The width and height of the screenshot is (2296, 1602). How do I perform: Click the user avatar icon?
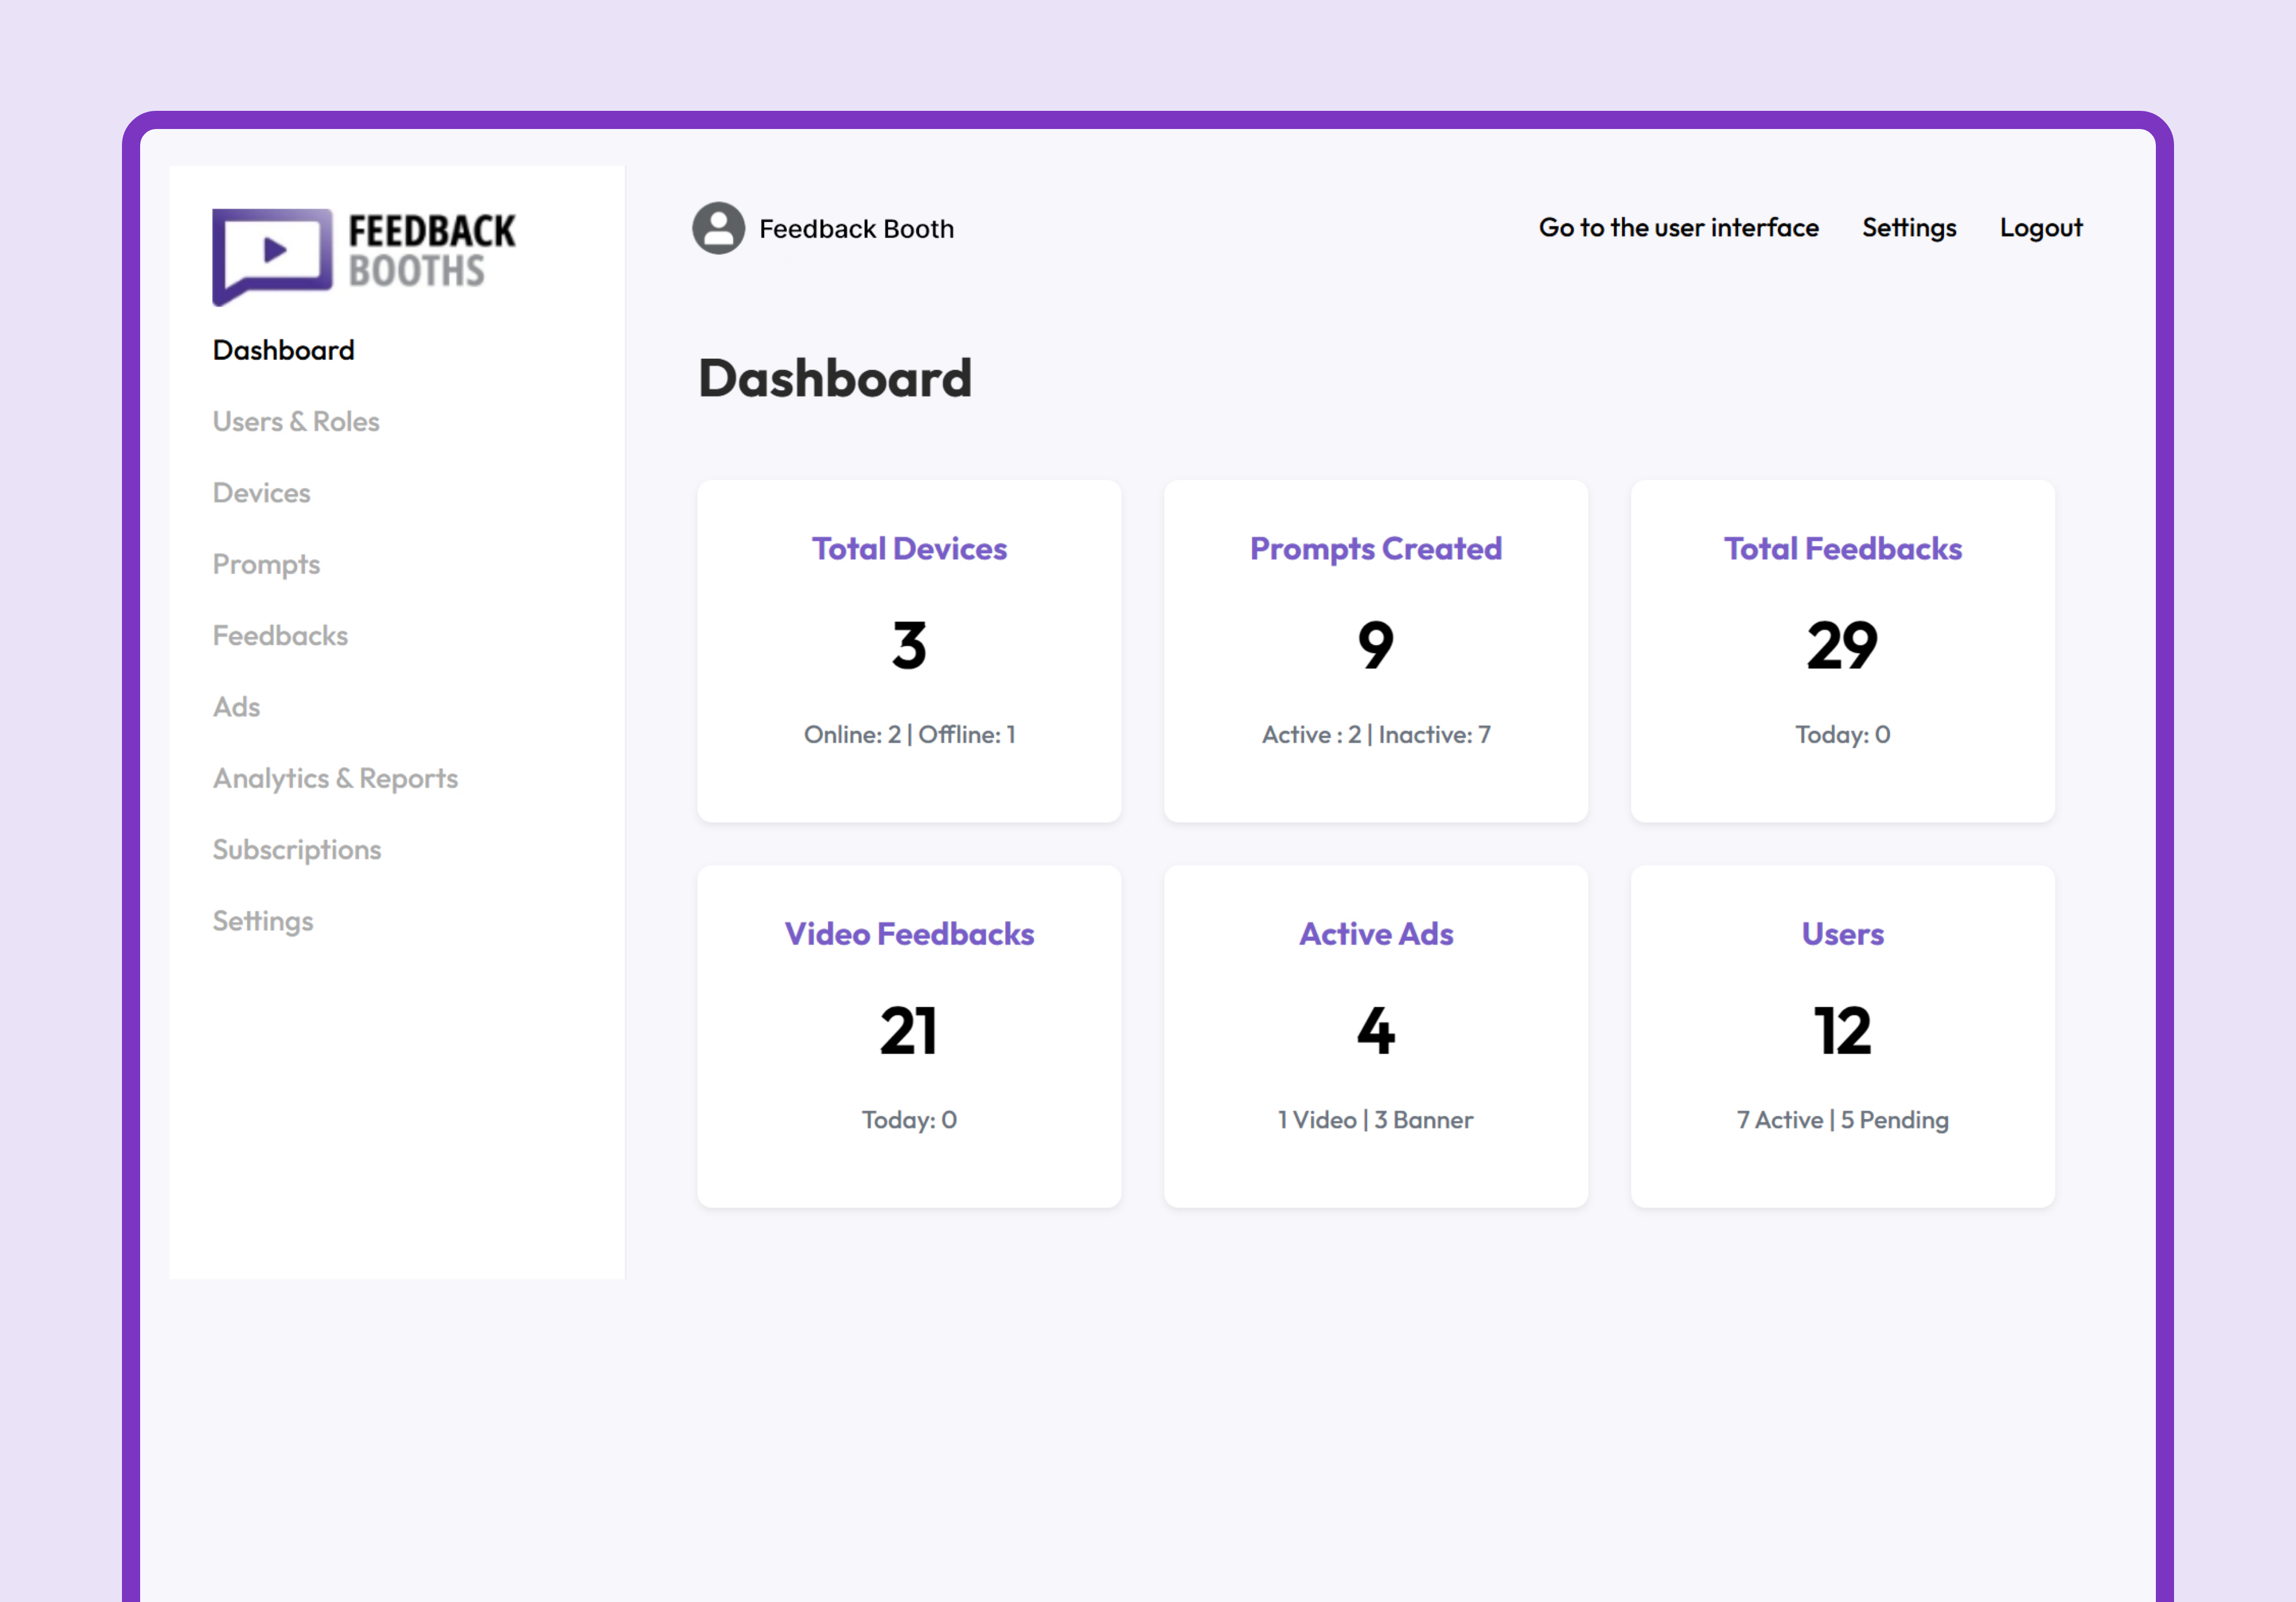[x=718, y=228]
